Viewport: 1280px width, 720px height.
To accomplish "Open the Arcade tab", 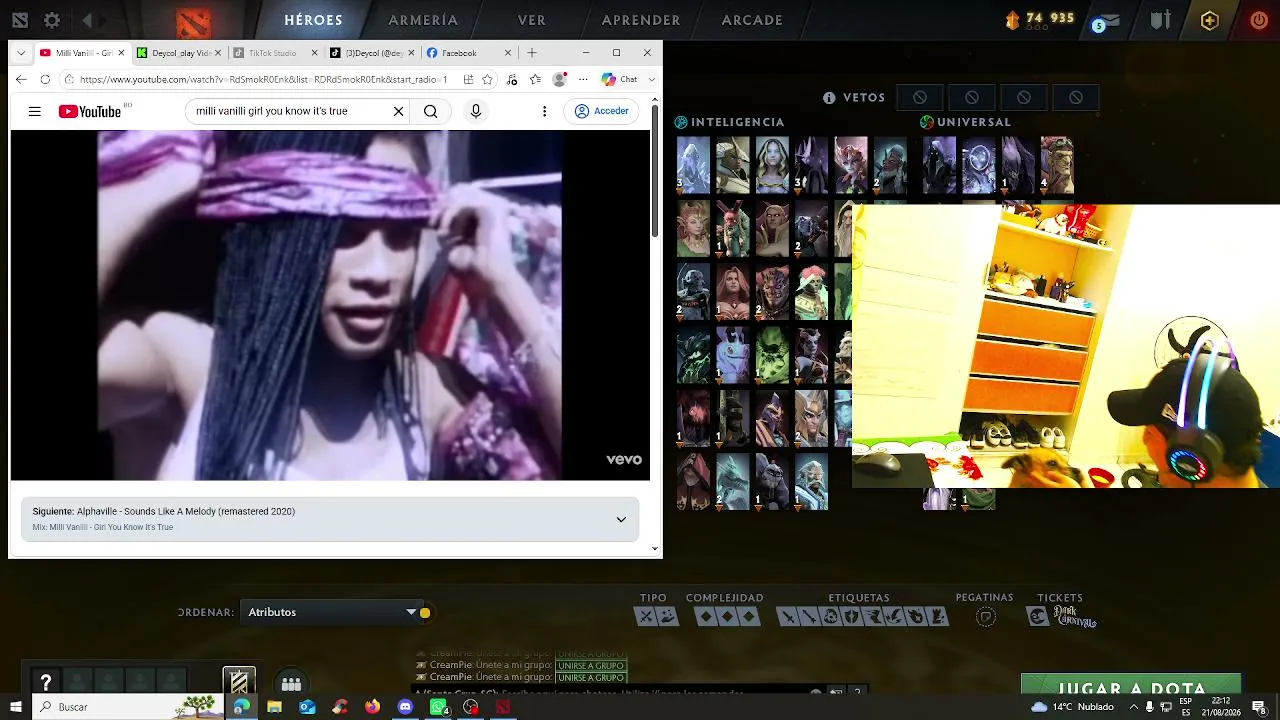I will tap(752, 20).
